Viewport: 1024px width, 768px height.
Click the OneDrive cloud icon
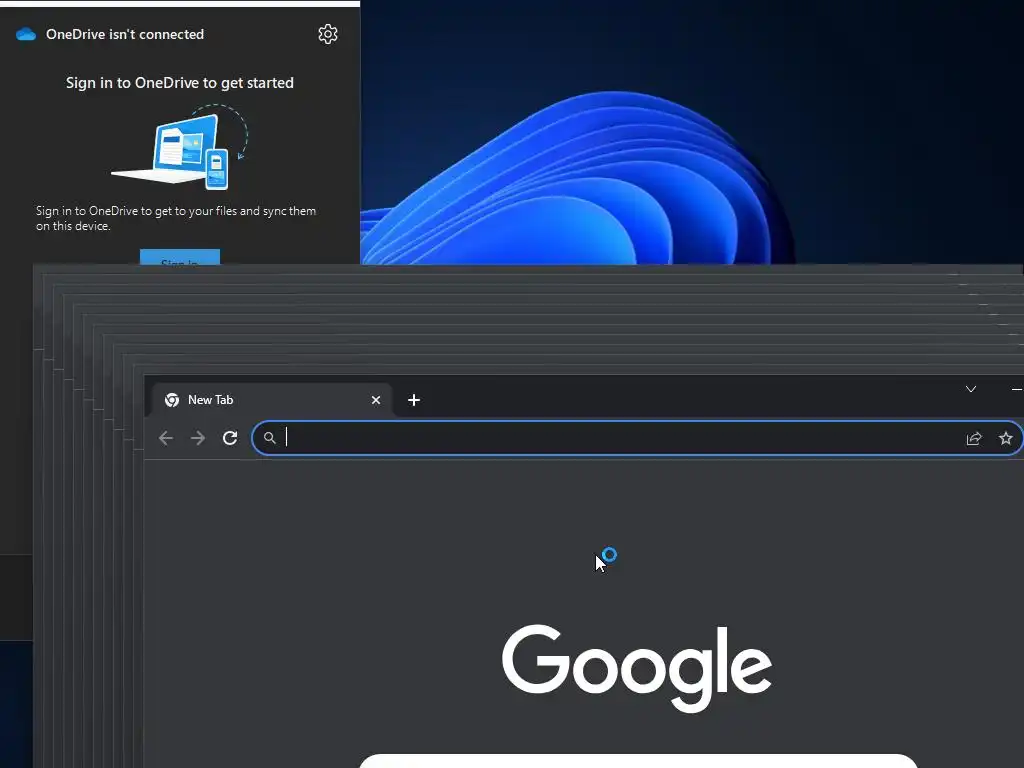coord(26,34)
